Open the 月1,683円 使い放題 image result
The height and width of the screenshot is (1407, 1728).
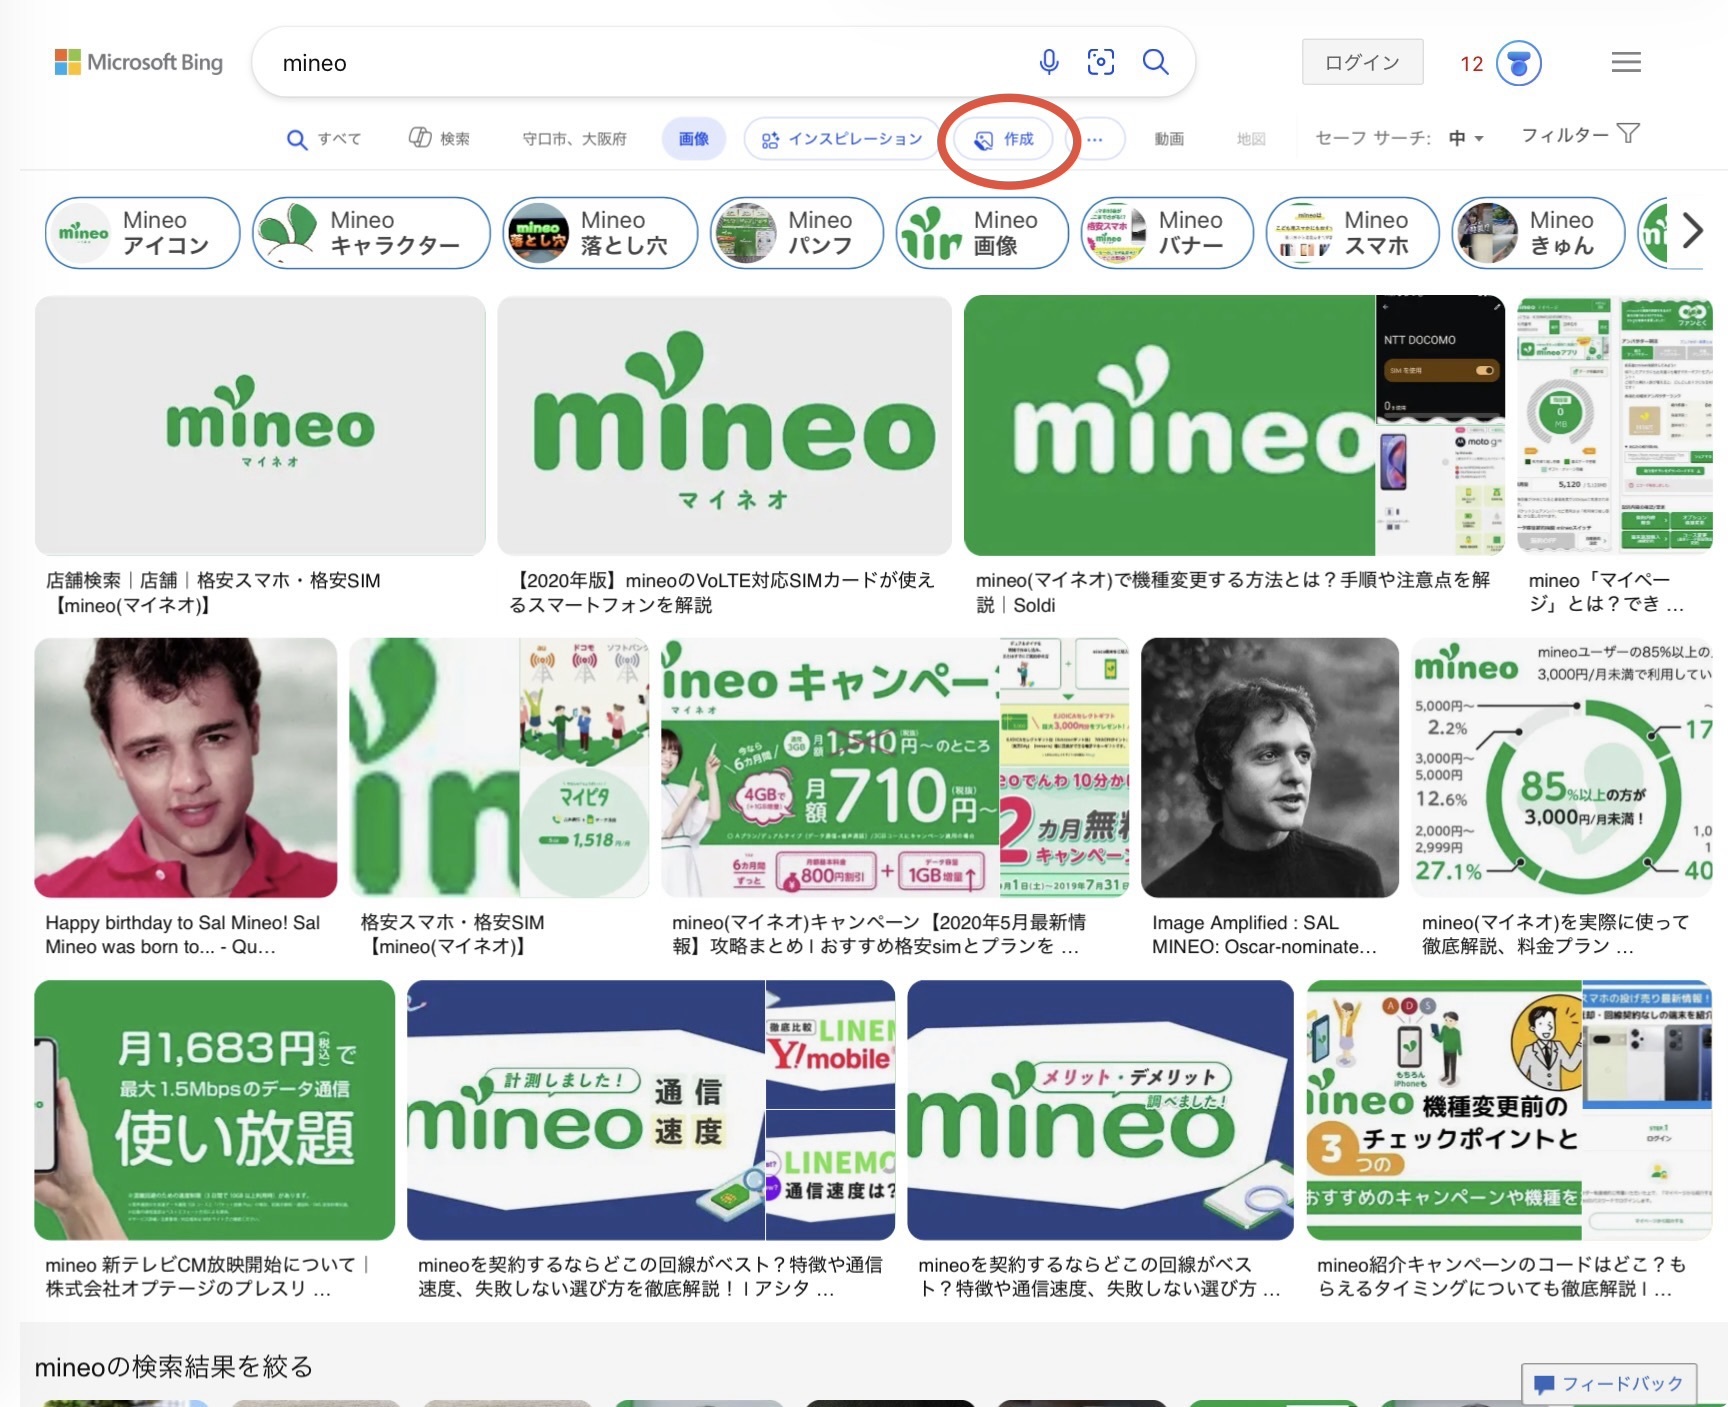tap(215, 1110)
